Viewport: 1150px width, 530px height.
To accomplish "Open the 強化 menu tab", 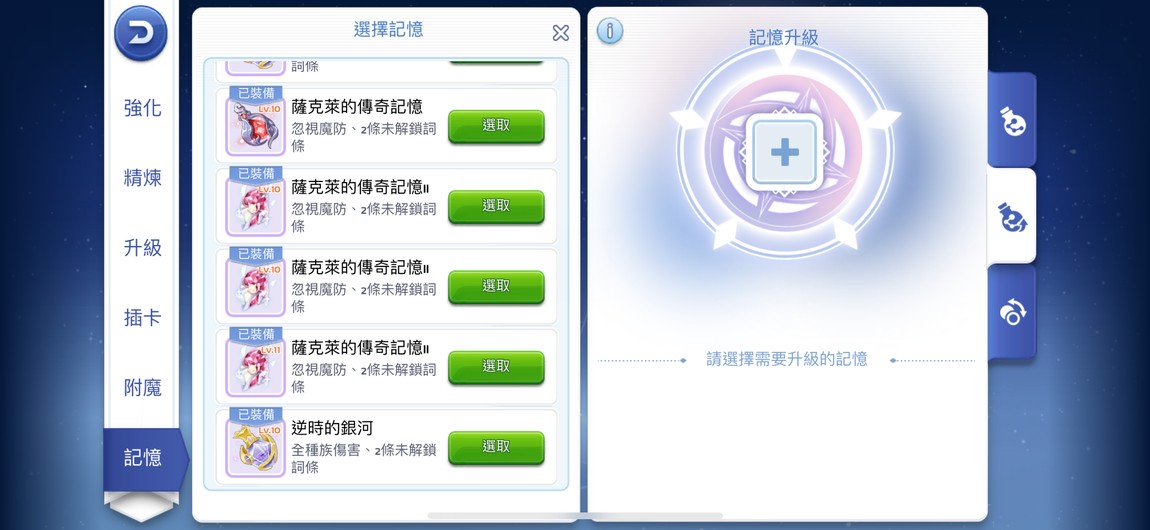I will 142,108.
